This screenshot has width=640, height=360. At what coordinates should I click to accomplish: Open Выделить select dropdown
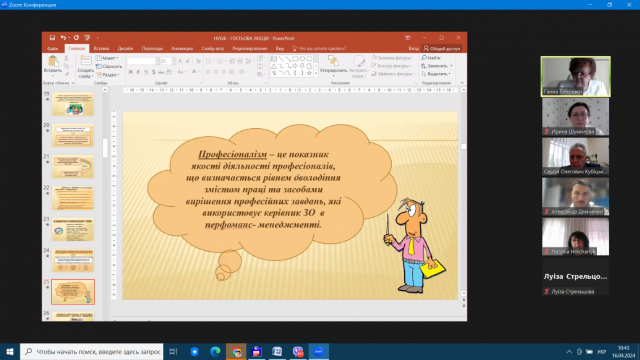[x=436, y=74]
